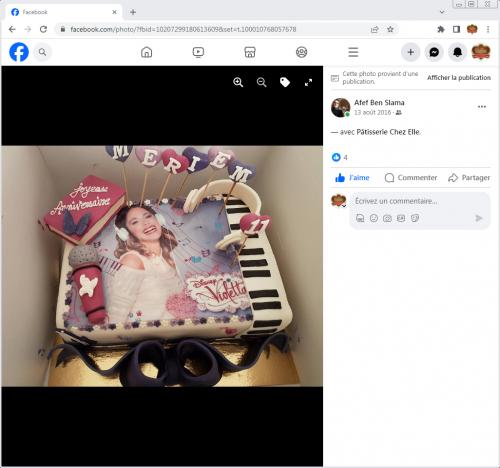Open the account profile menu

point(481,52)
